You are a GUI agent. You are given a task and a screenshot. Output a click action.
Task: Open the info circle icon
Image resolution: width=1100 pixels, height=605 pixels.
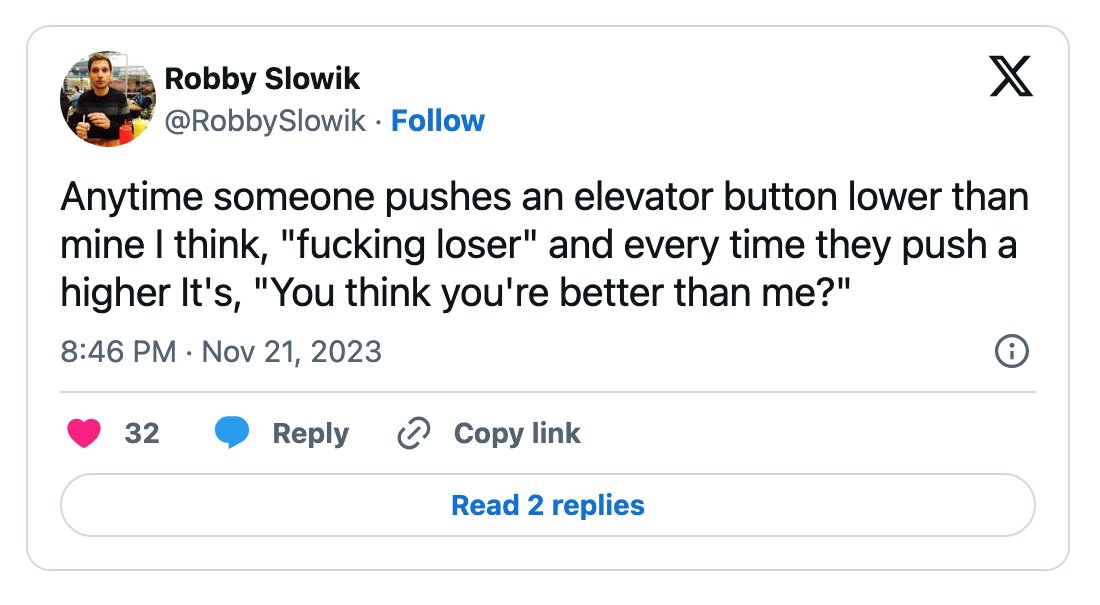pos(1012,351)
